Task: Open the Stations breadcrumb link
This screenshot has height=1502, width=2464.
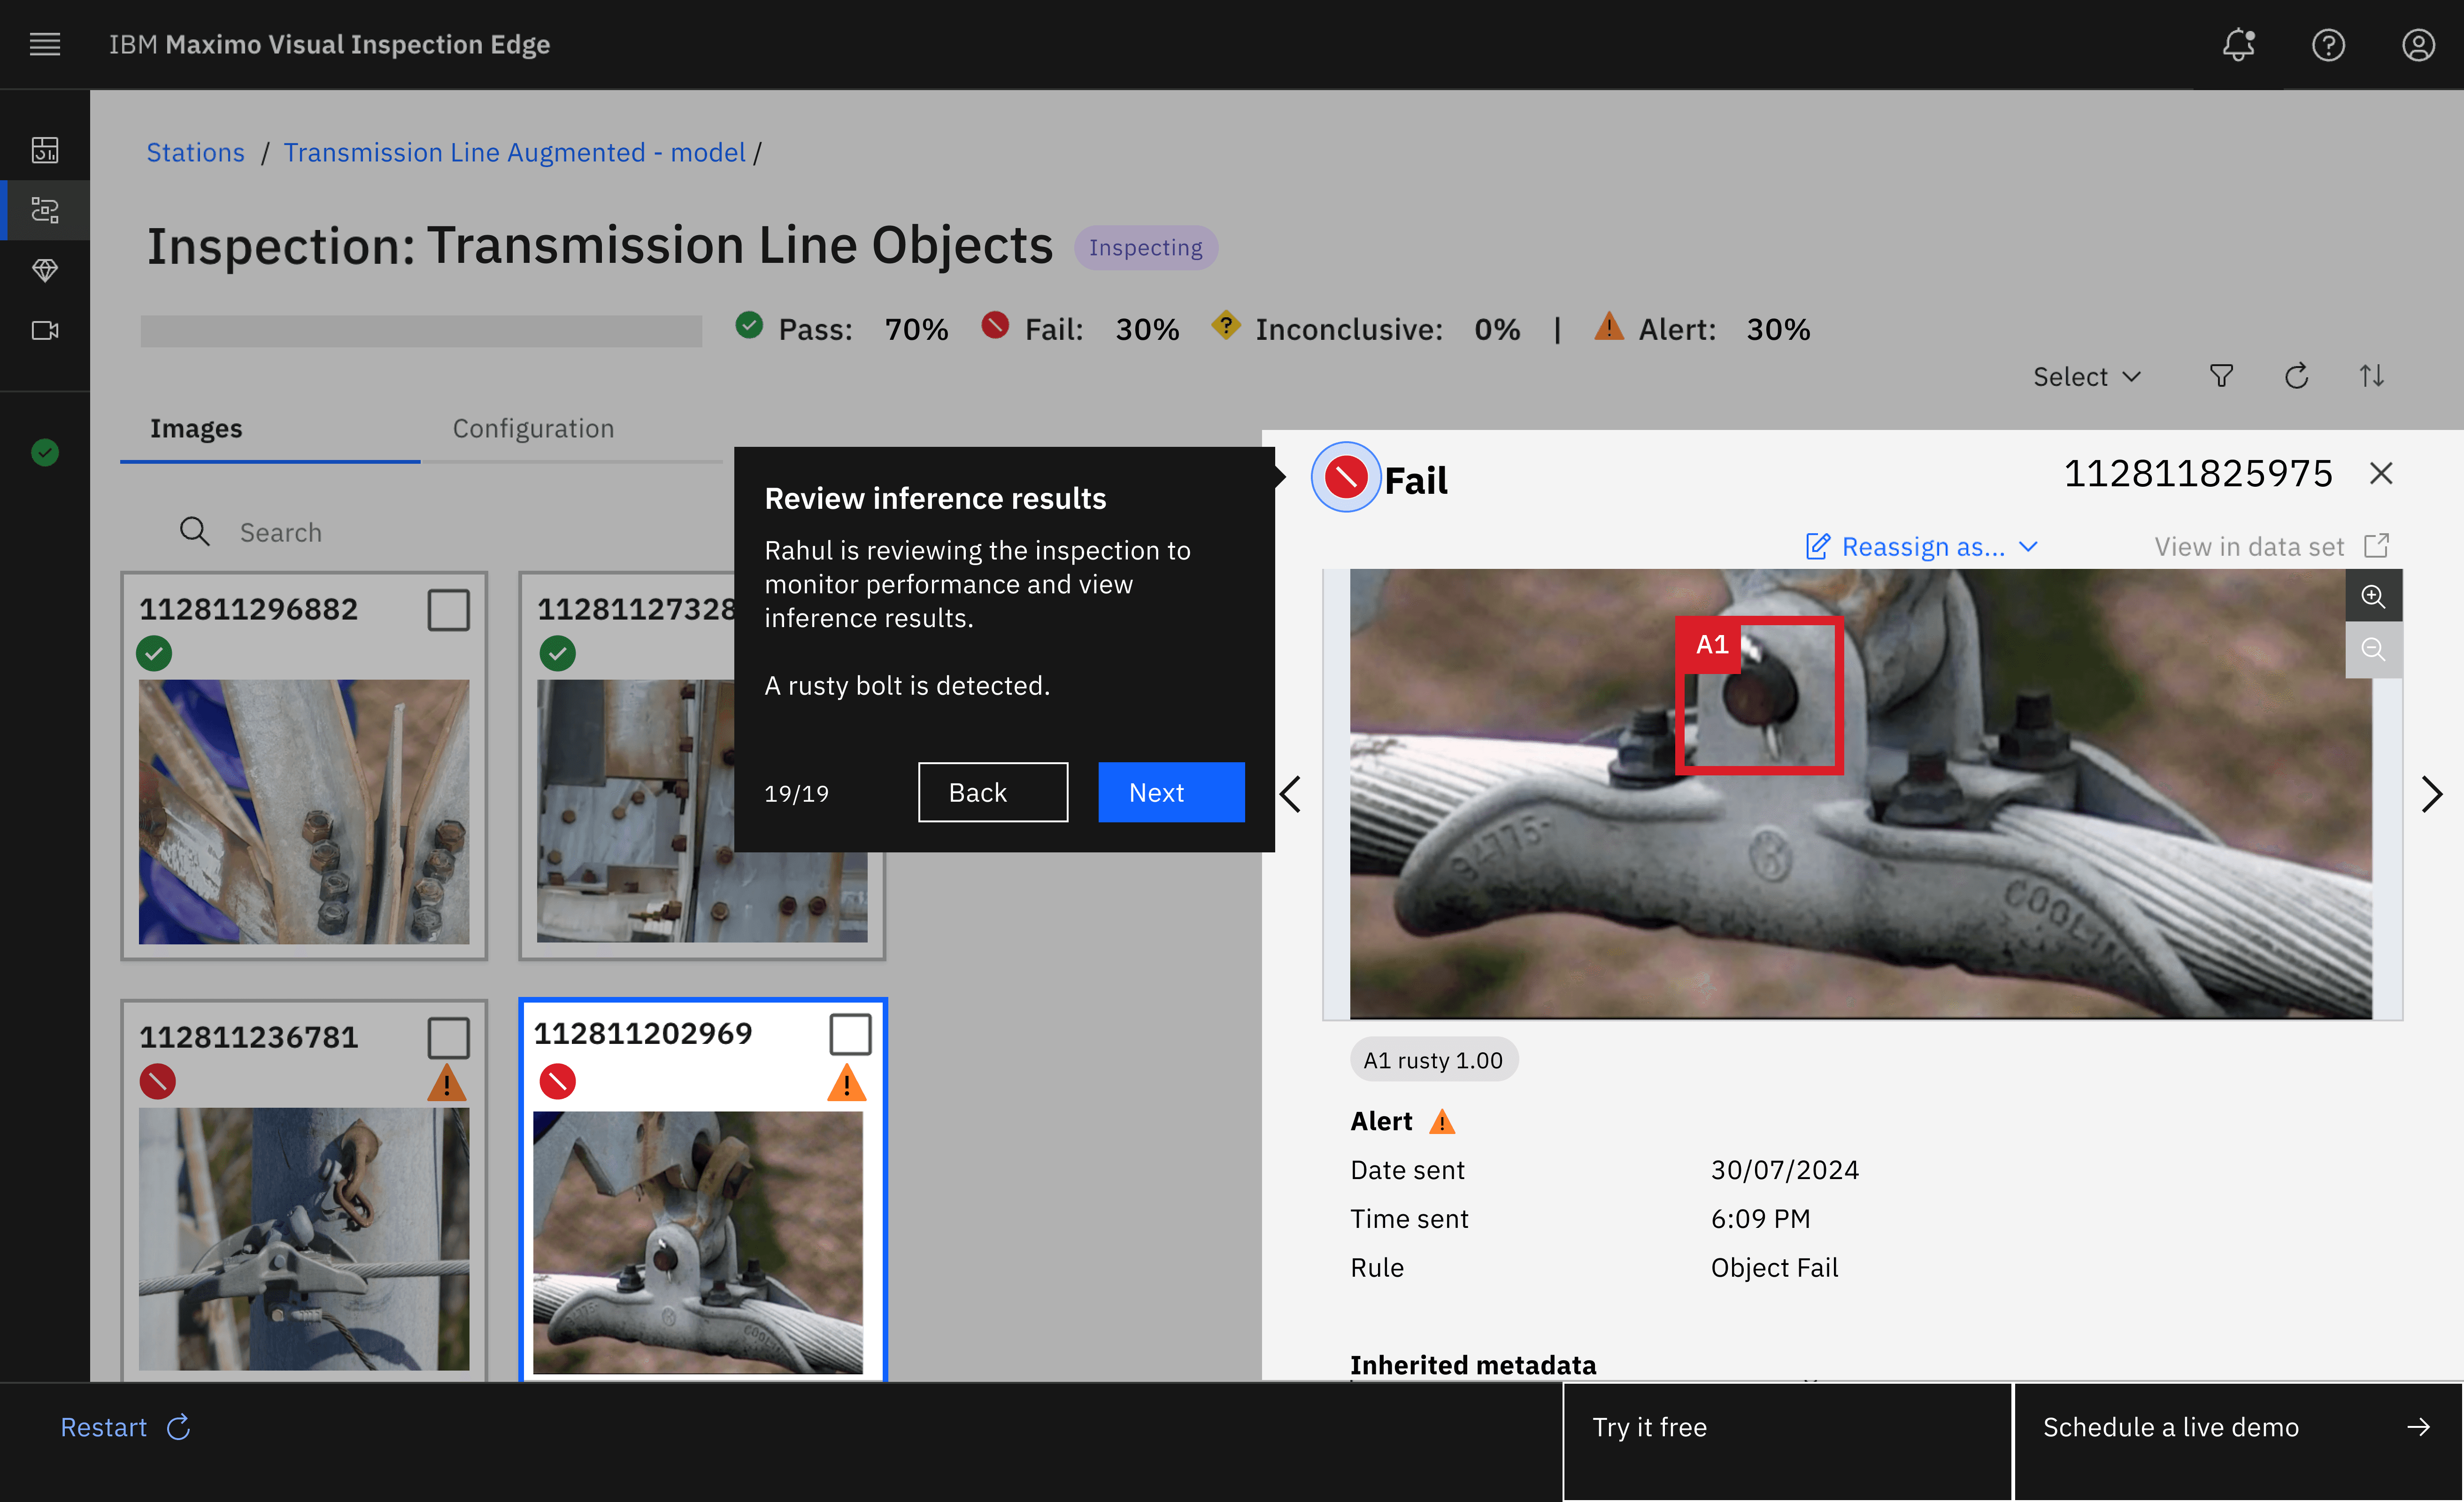Action: coord(195,152)
